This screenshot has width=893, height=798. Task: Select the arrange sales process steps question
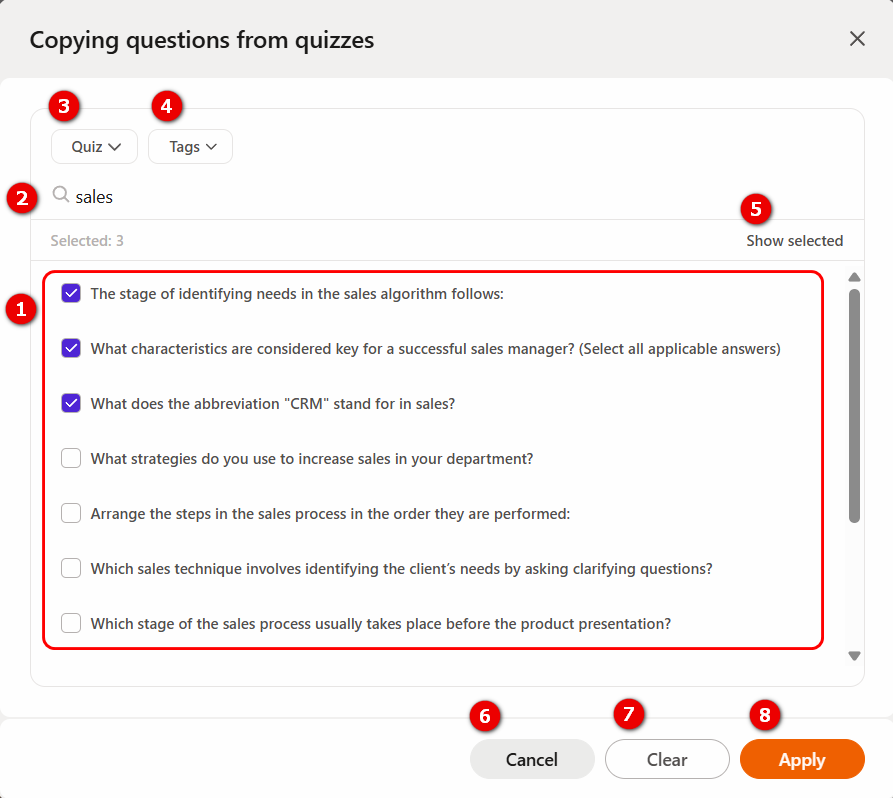tap(71, 513)
